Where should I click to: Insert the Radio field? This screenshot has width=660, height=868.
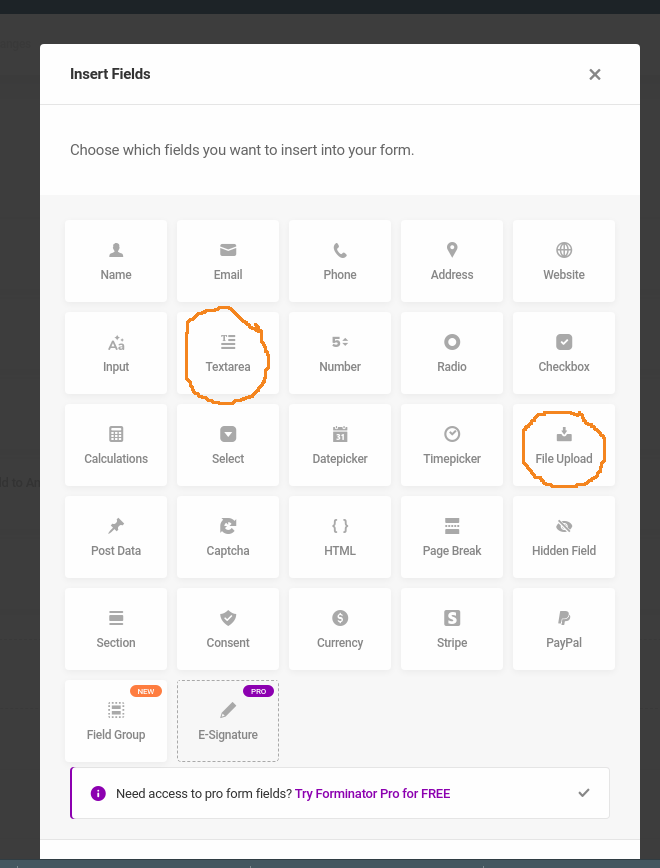click(452, 353)
